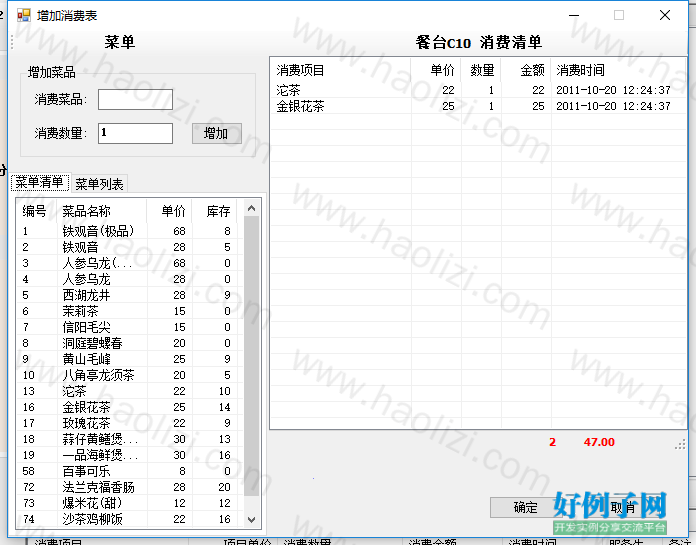Click the menu list scroll down arrow

click(x=251, y=519)
